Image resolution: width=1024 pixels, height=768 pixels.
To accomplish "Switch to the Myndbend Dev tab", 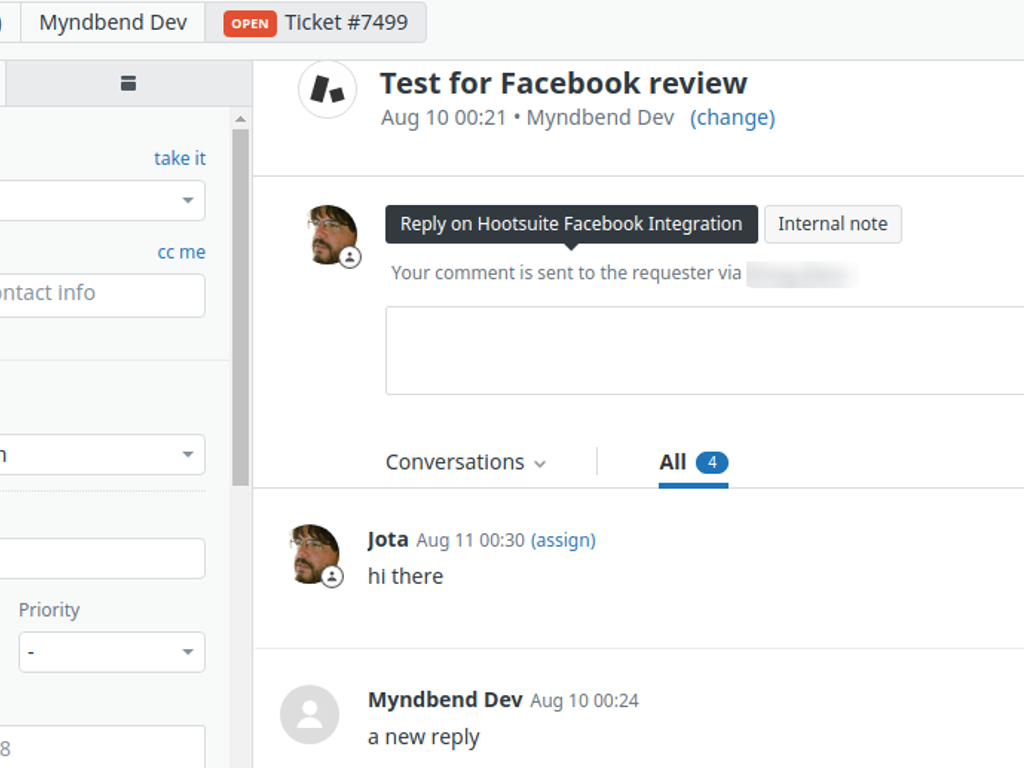I will coord(113,22).
